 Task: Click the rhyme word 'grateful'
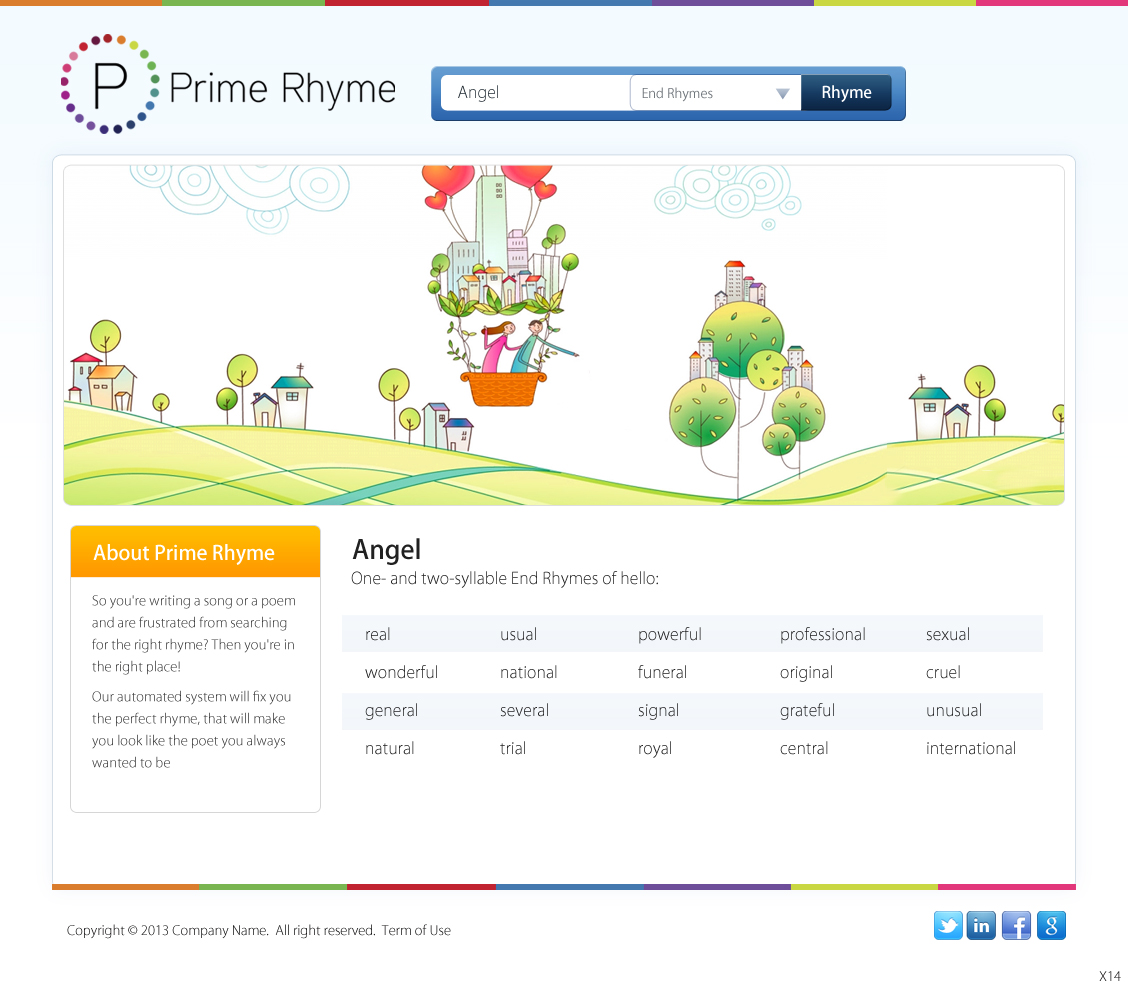click(806, 710)
